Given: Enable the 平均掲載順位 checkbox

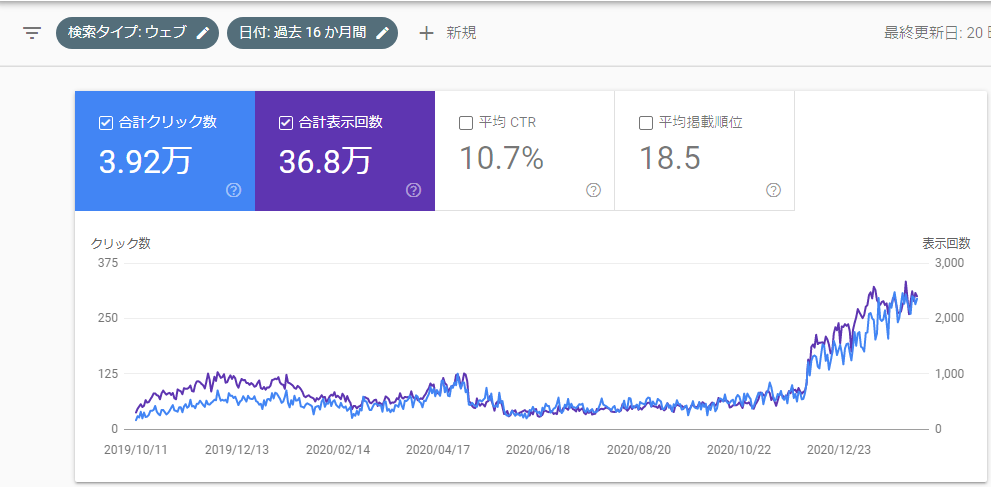Looking at the screenshot, I should pos(646,123).
